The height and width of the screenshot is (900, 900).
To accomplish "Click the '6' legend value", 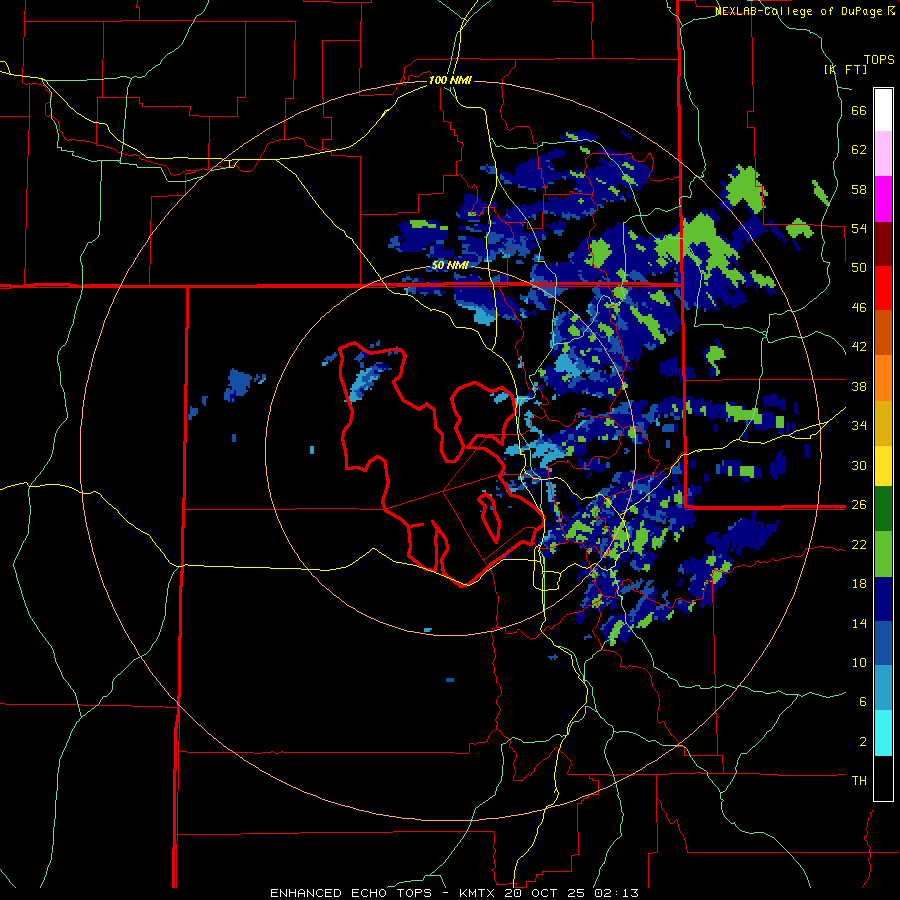I will 863,701.
